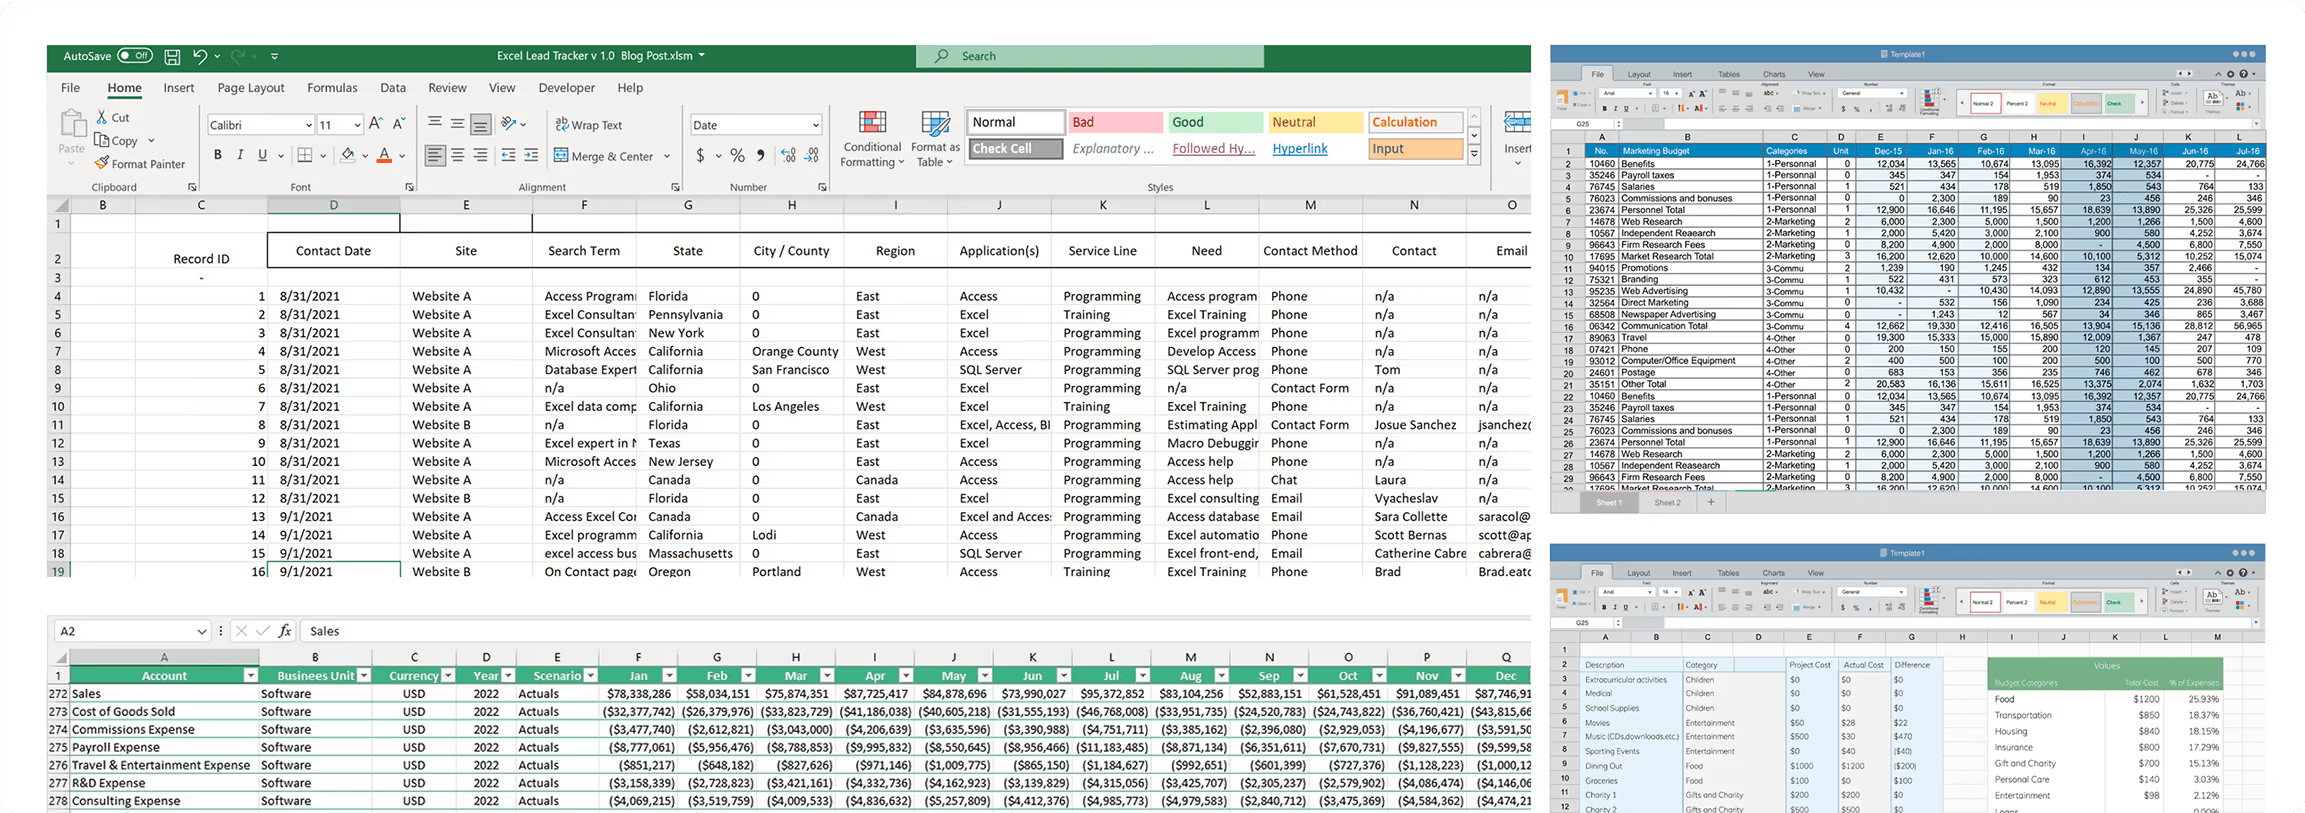Open the Account column filter dropdown

point(250,676)
